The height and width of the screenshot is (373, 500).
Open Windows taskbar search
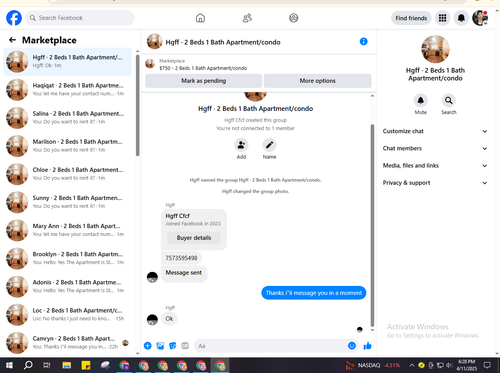28,365
